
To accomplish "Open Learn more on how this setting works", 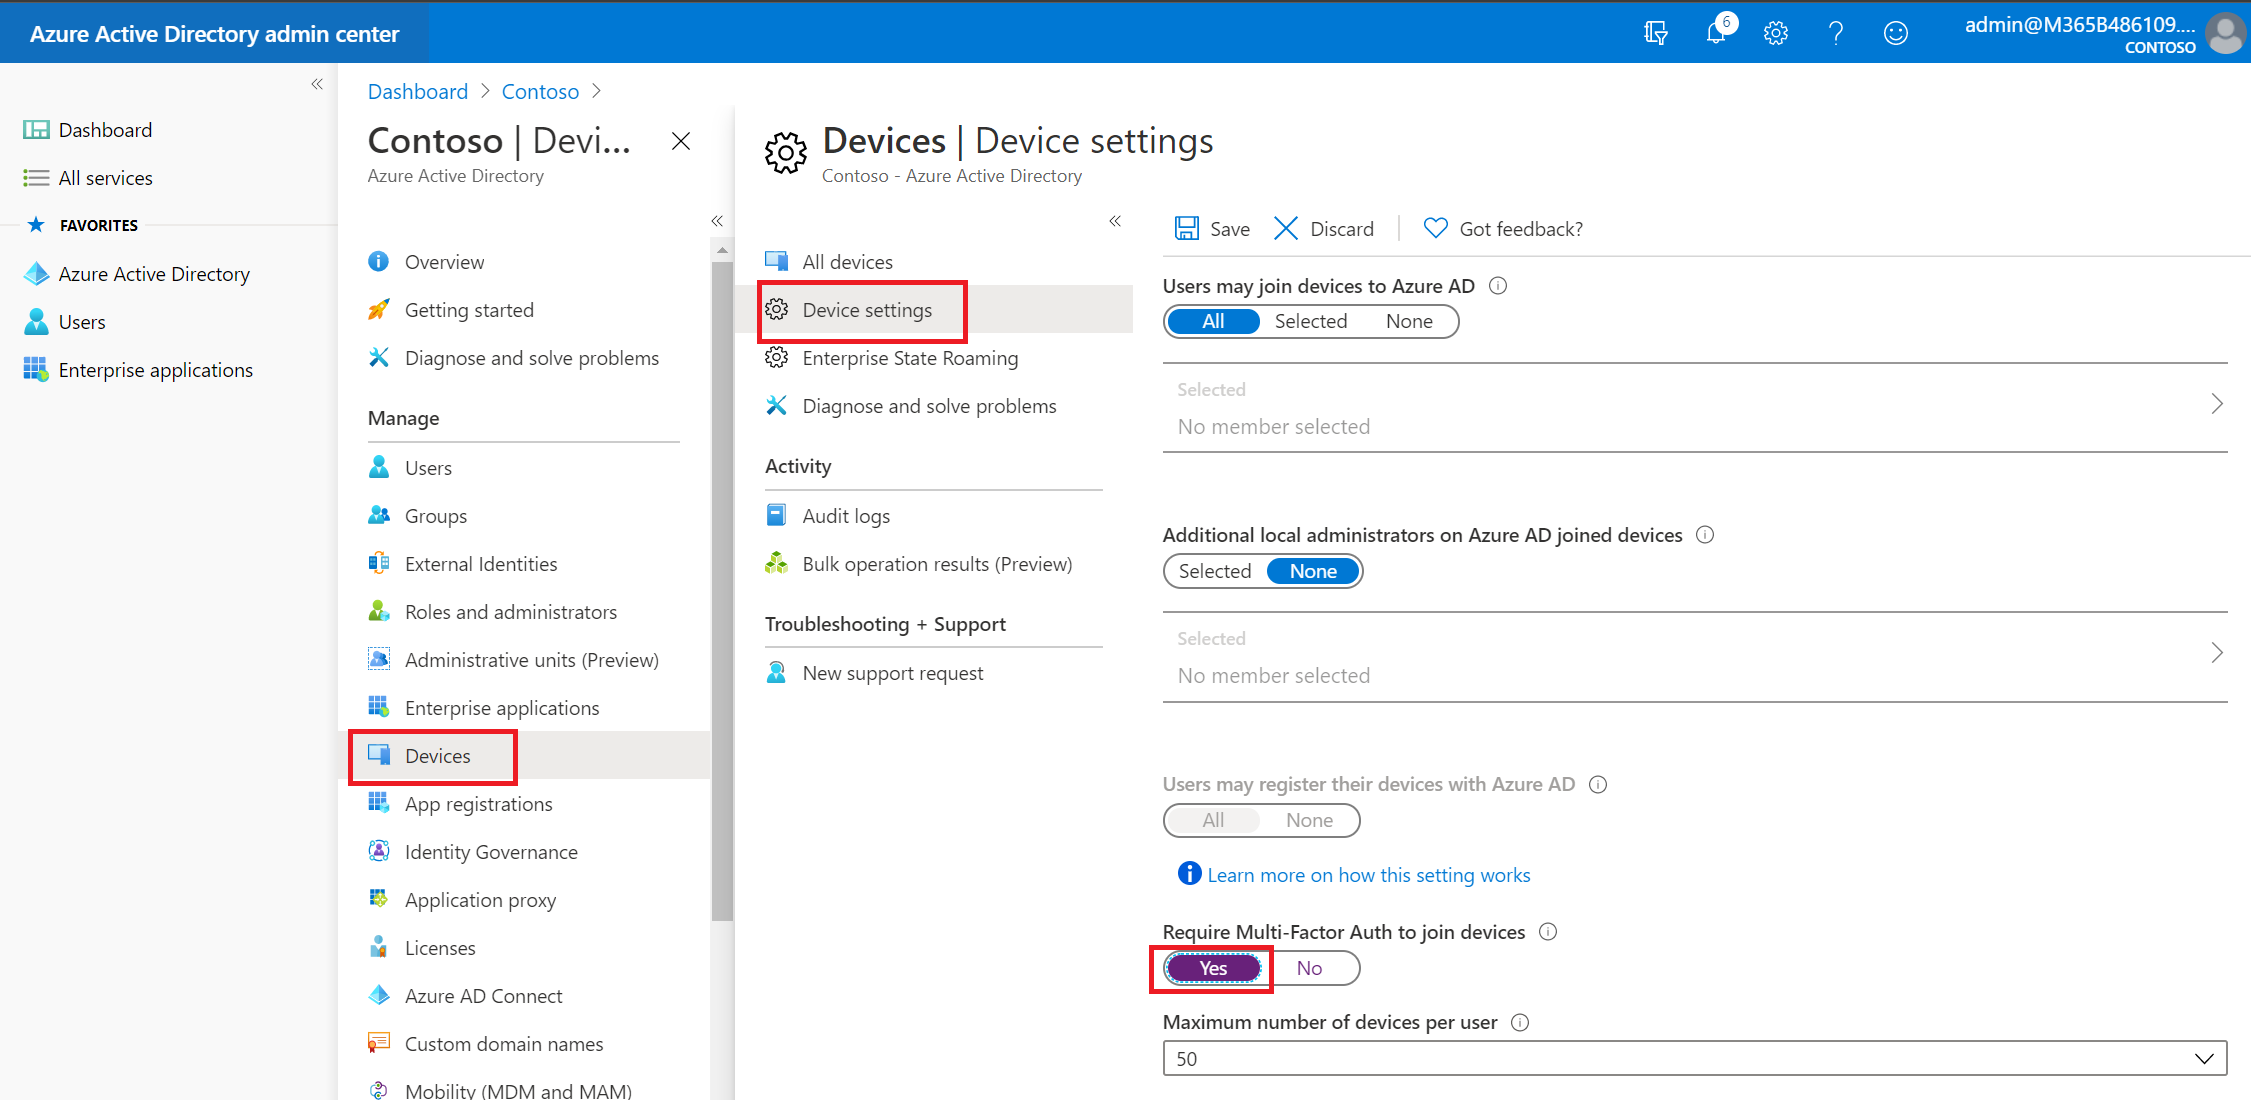I will point(1369,875).
